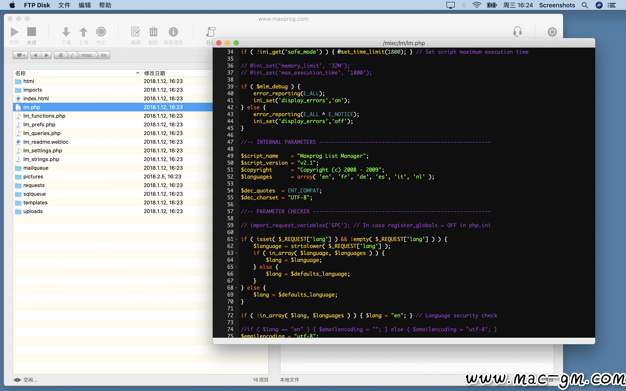
Task: Open the 编辑 menu
Action: [84, 5]
